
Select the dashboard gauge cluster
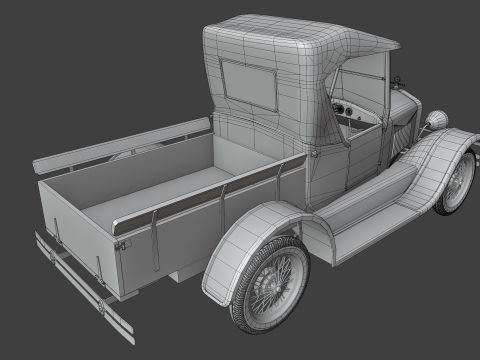pyautogui.click(x=343, y=110)
